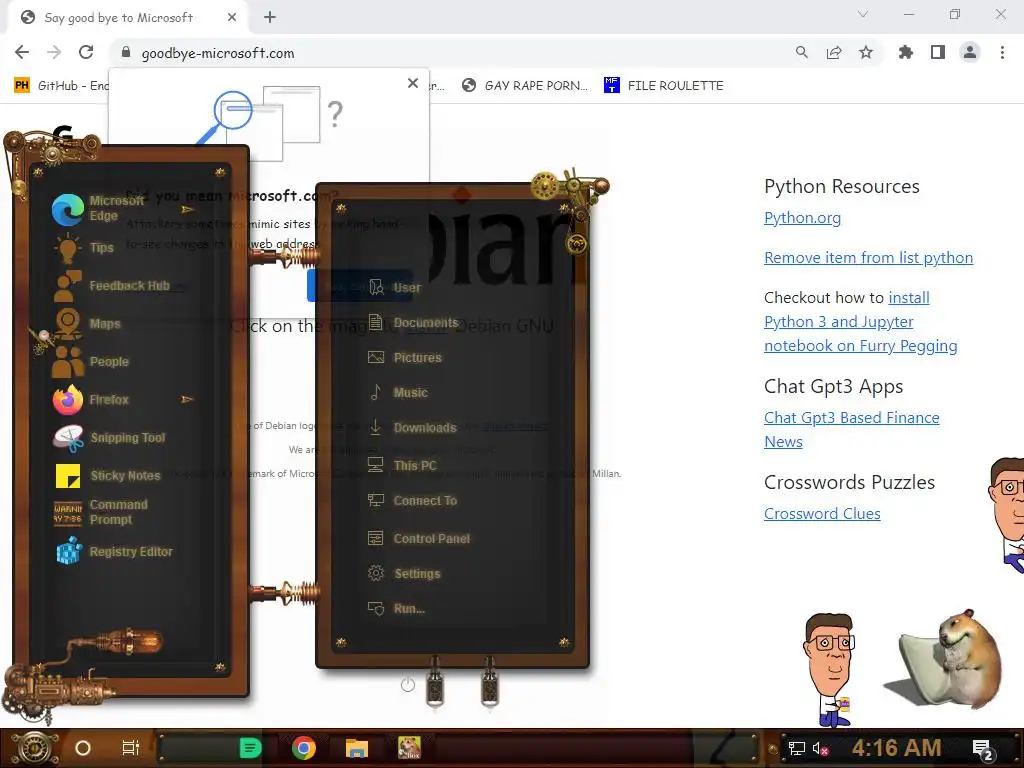Open Python.org link
Image resolution: width=1024 pixels, height=768 pixels.
pos(803,218)
